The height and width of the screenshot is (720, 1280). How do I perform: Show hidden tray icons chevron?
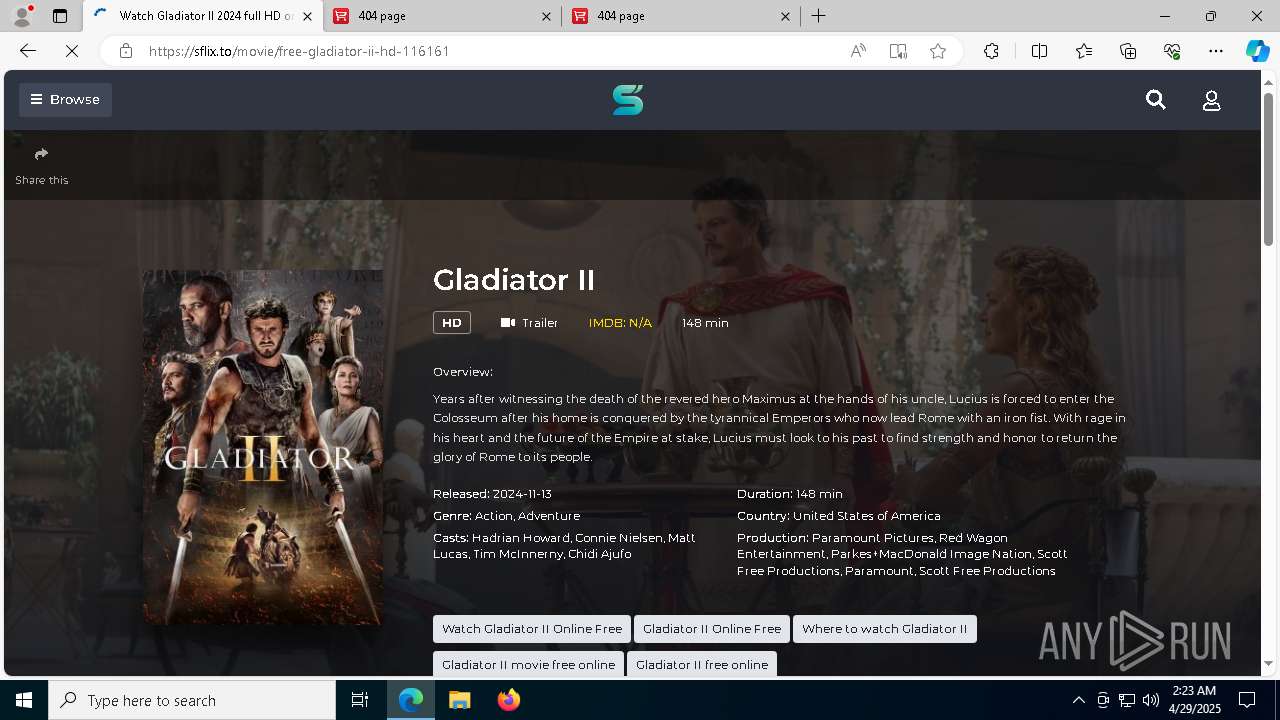point(1078,700)
